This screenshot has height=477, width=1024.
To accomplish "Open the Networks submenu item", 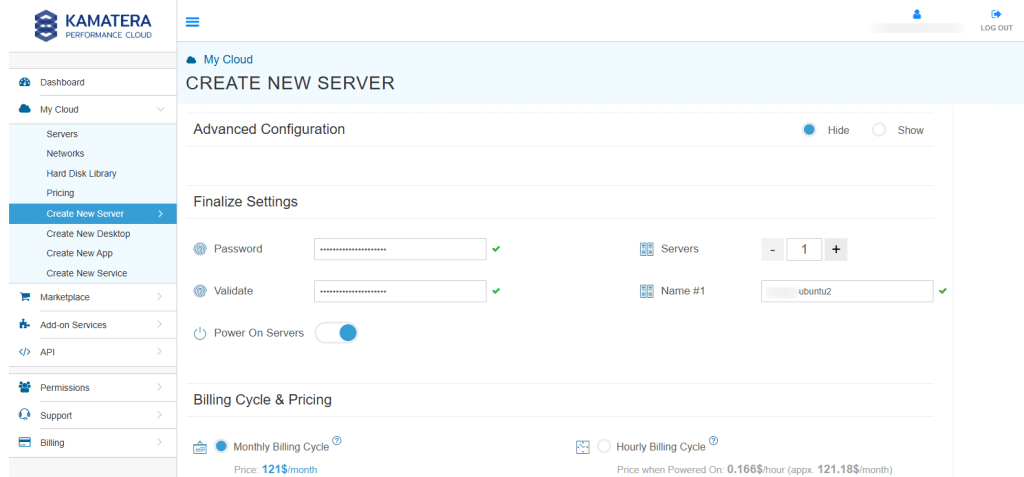I will [65, 154].
